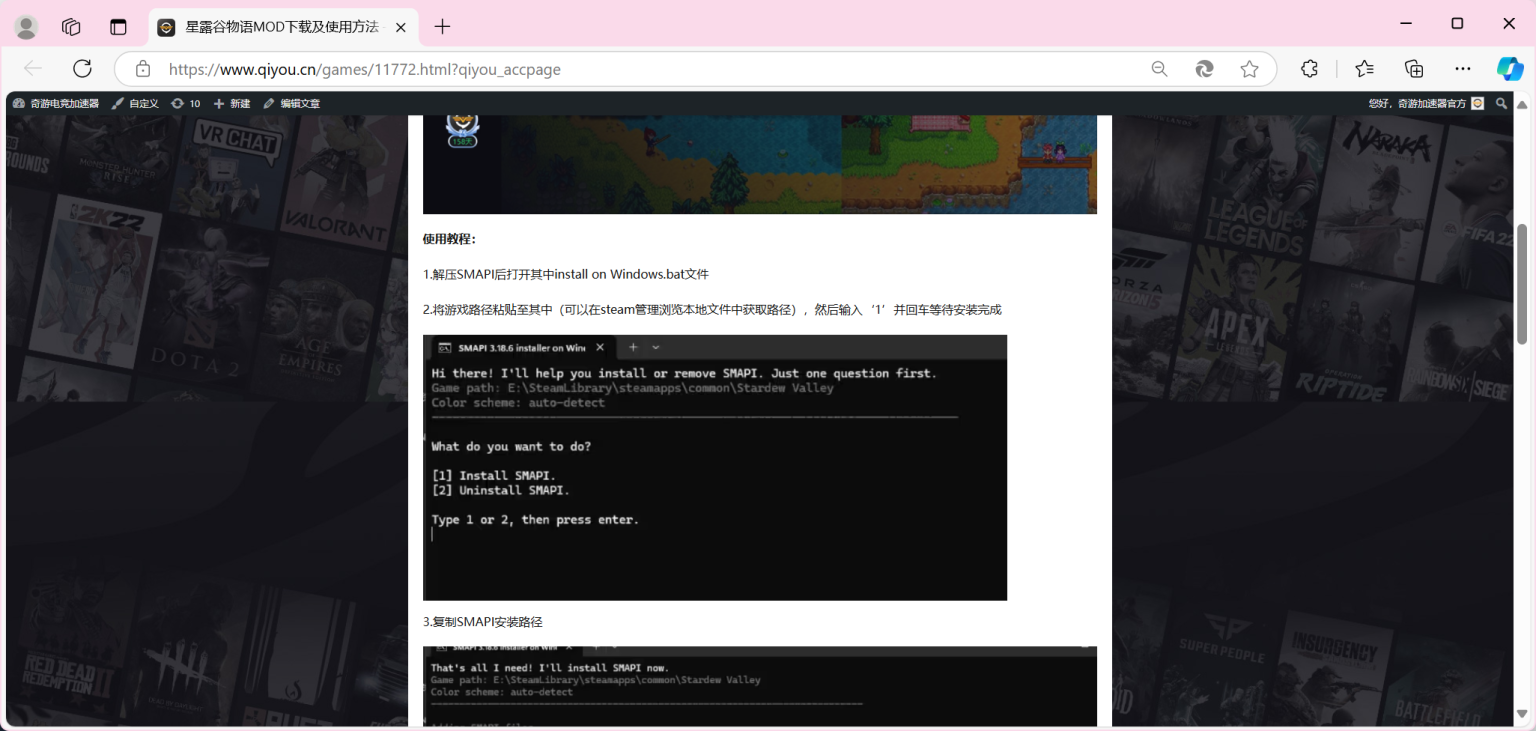
Task: Click the site information icon in address bar
Action: 143,68
